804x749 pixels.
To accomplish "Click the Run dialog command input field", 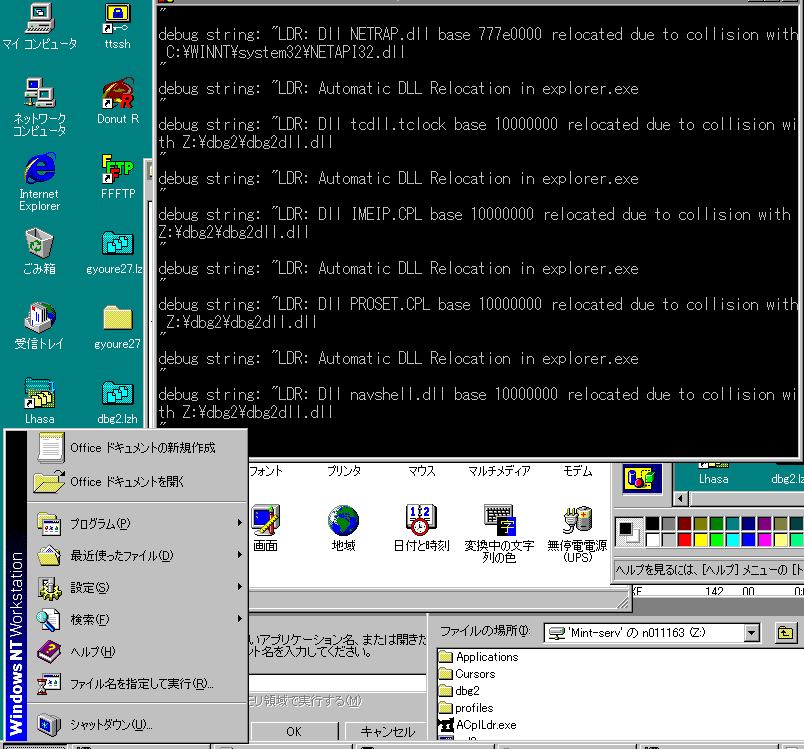I will click(x=337, y=682).
